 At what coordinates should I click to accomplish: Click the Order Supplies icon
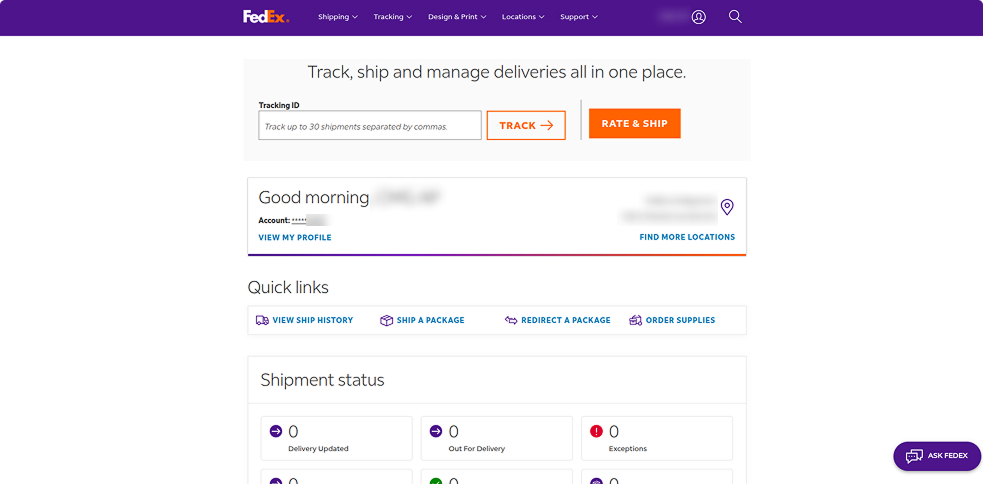(635, 320)
